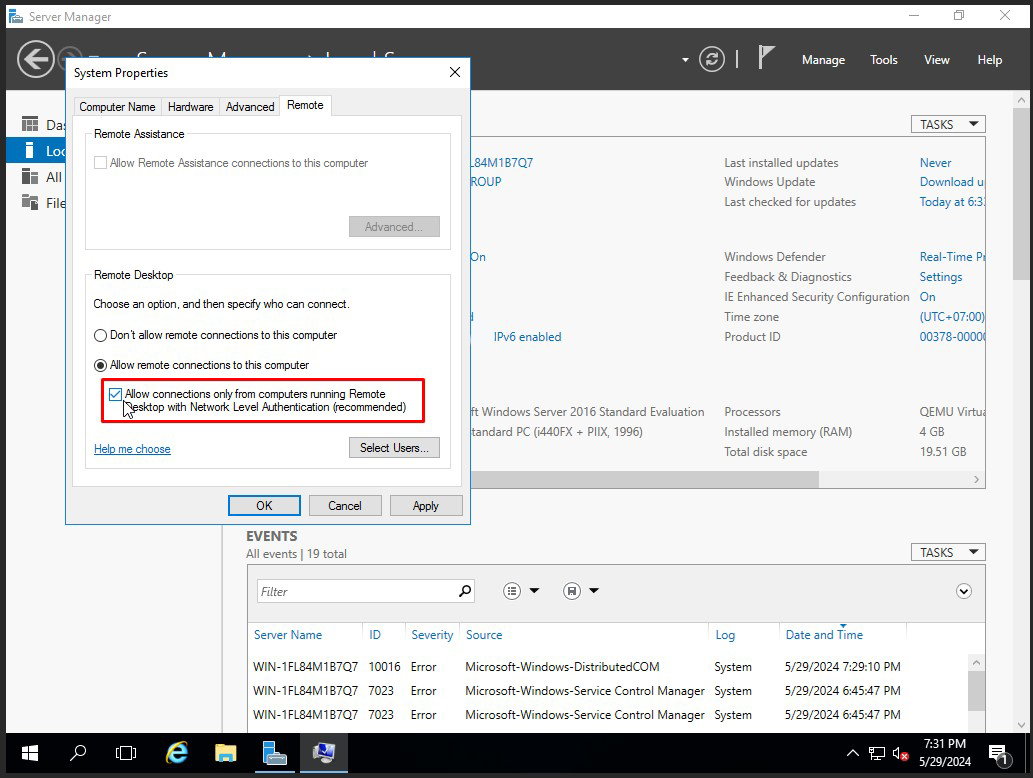Viewport: 1033px width, 778px height.
Task: Open Server Manager notifications flag
Action: [x=765, y=58]
